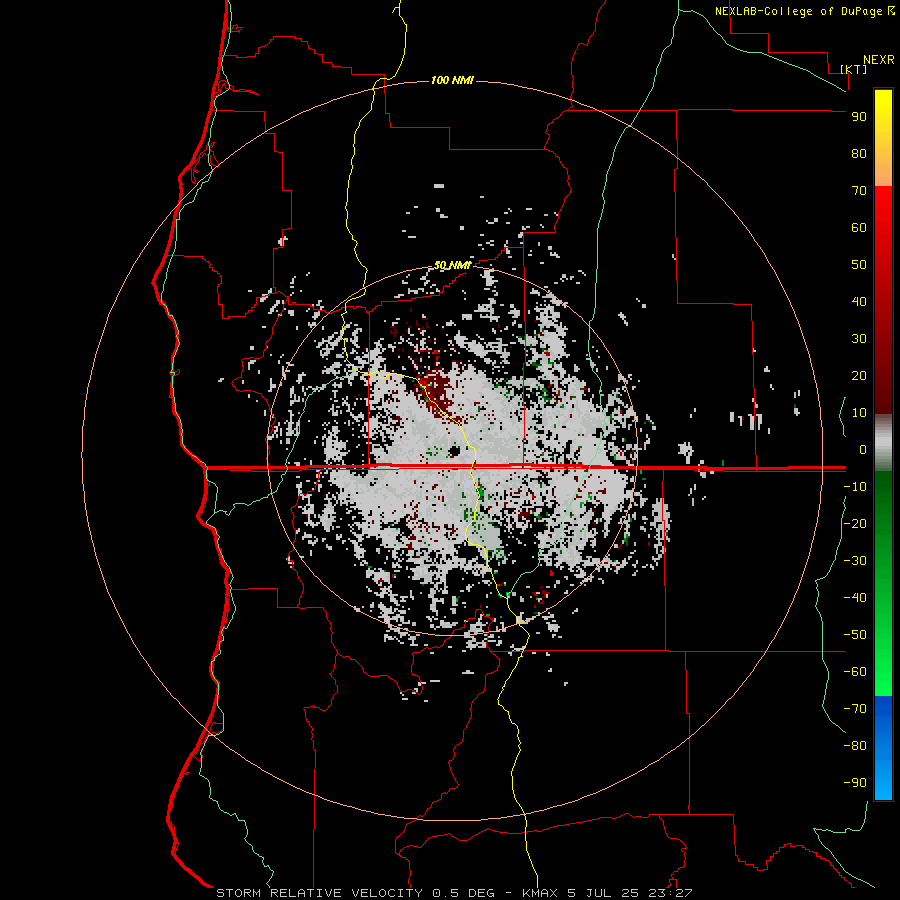Click the -80 knot scale label
Viewport: 900px width, 900px height.
[x=855, y=746]
